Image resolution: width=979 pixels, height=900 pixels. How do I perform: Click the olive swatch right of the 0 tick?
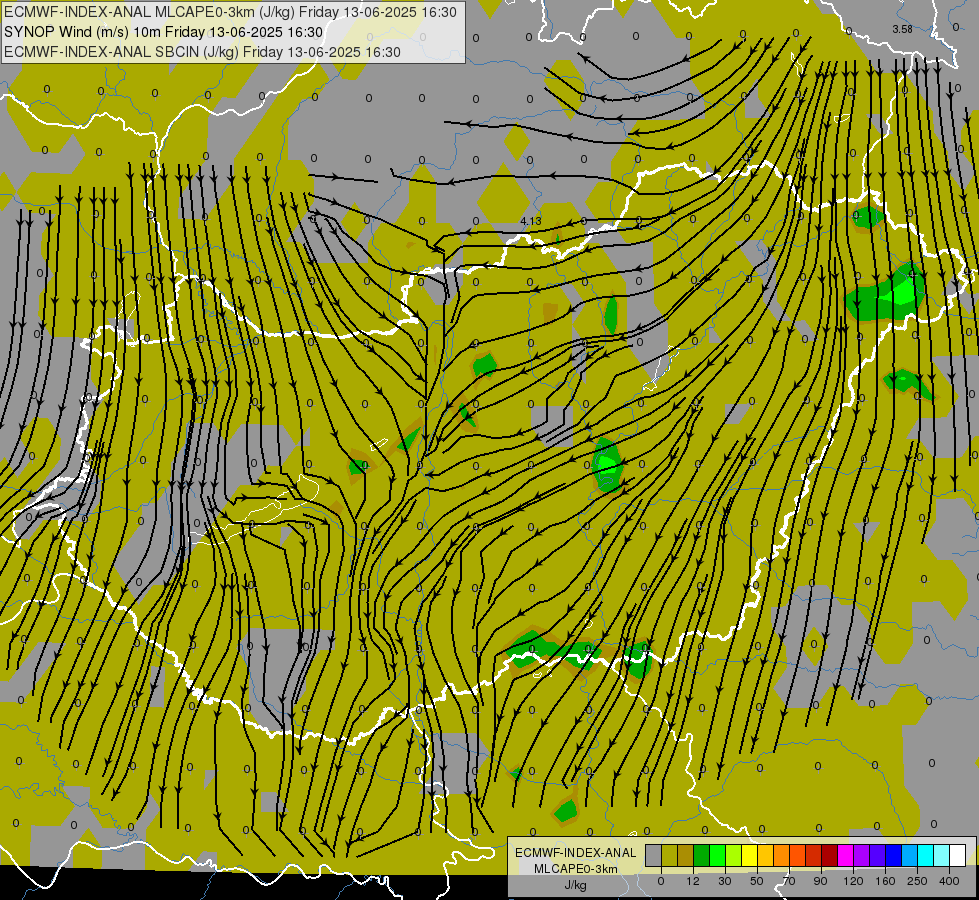click(x=669, y=855)
